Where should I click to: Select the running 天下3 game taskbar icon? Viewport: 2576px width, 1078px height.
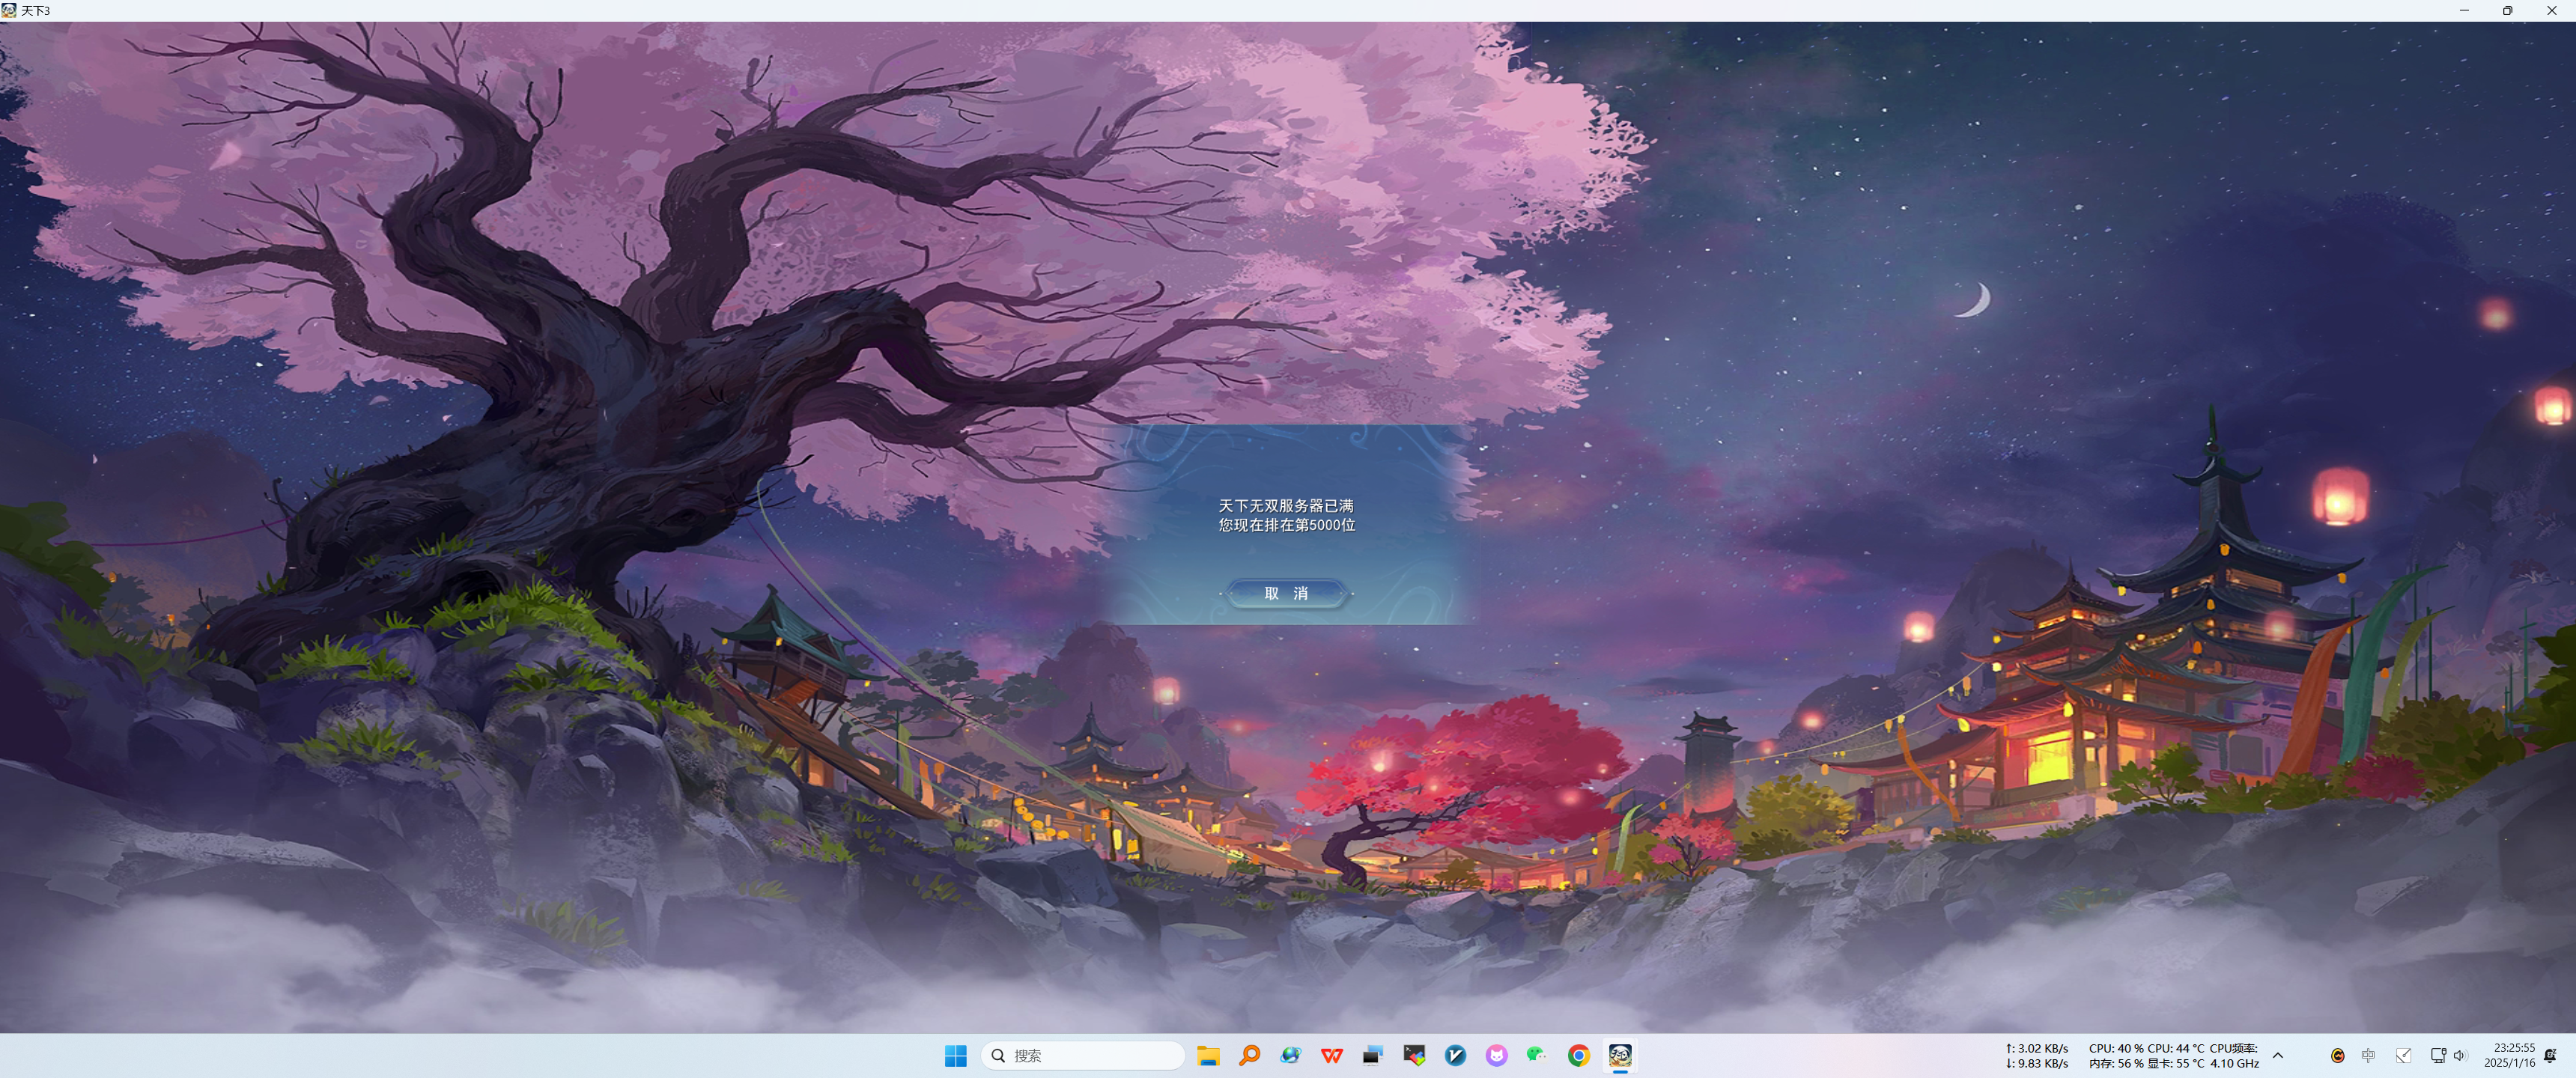[x=1620, y=1055]
